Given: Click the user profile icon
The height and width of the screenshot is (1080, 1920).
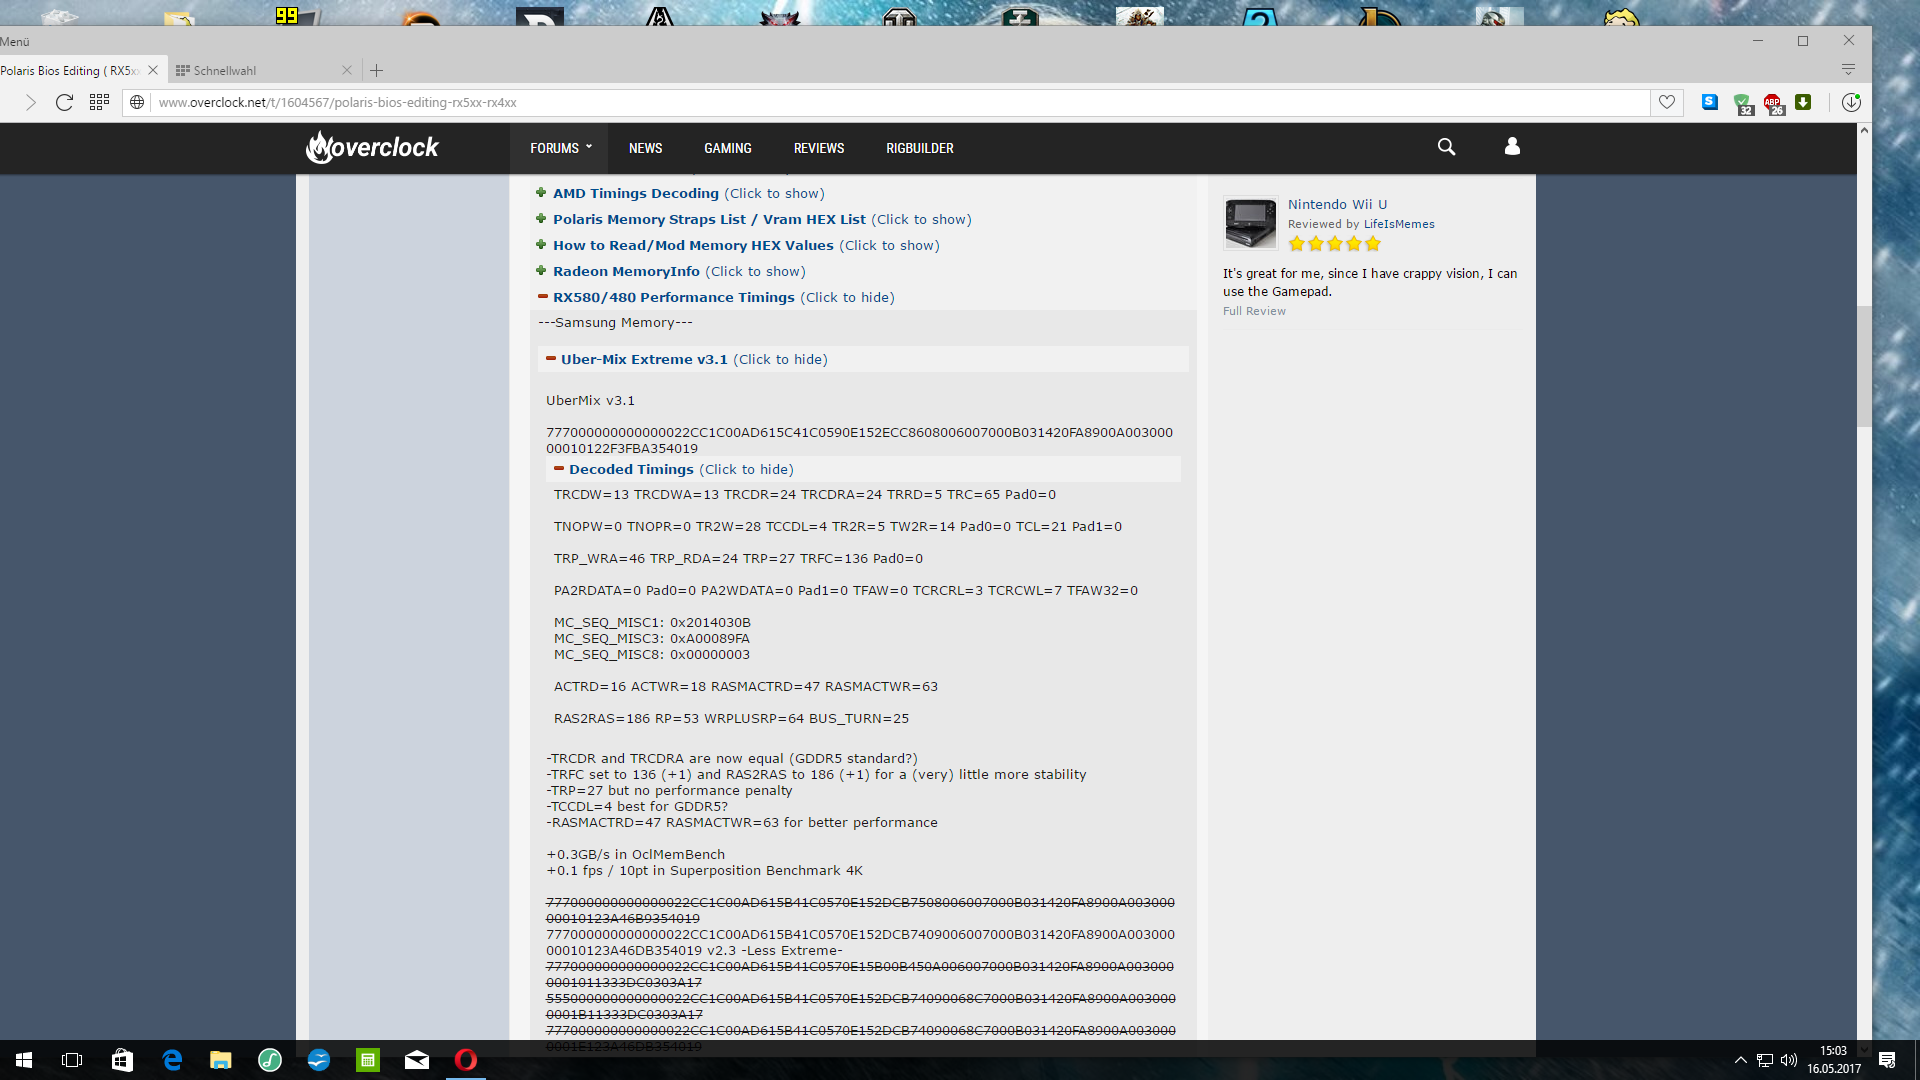Looking at the screenshot, I should click(x=1512, y=147).
